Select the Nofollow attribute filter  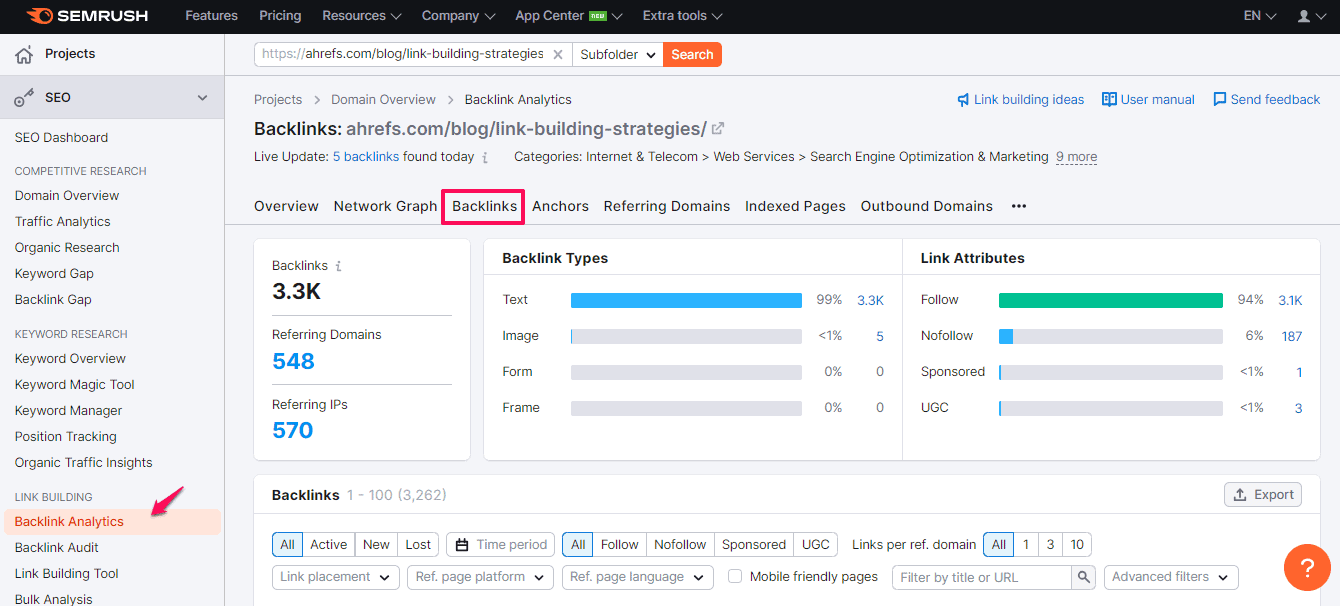click(680, 545)
